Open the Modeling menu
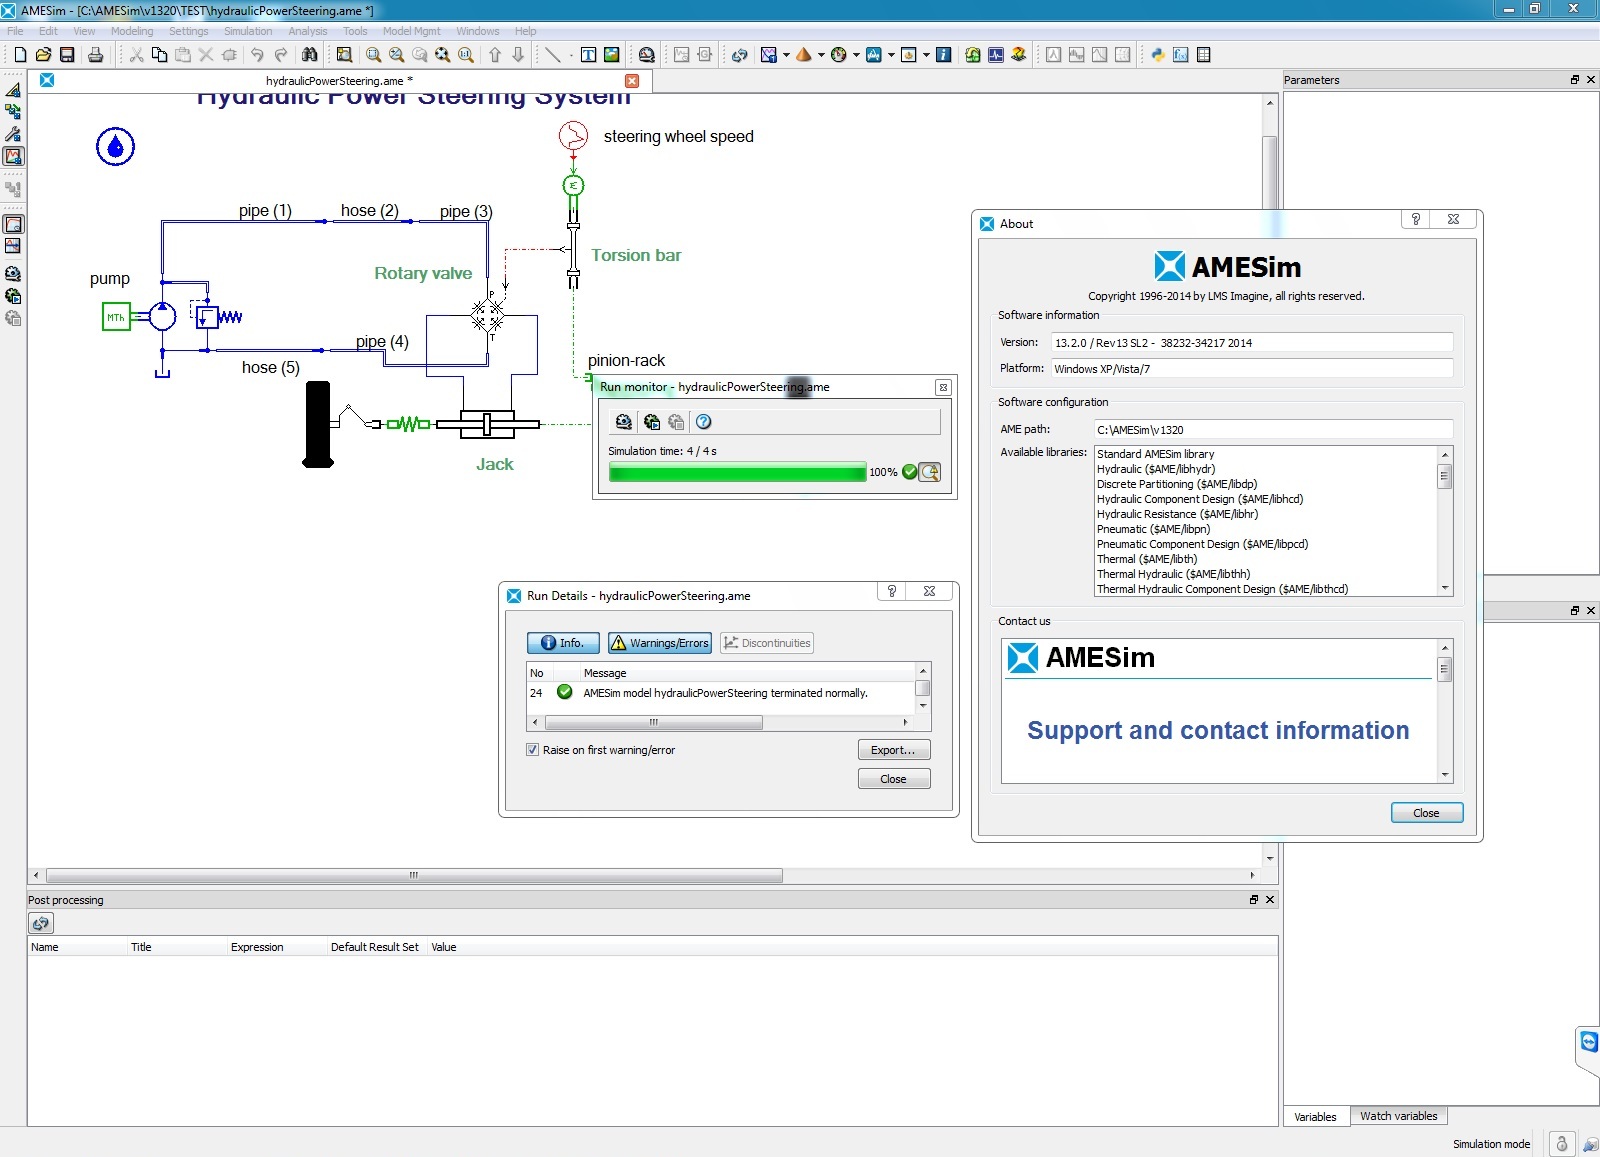1600x1157 pixels. (132, 31)
